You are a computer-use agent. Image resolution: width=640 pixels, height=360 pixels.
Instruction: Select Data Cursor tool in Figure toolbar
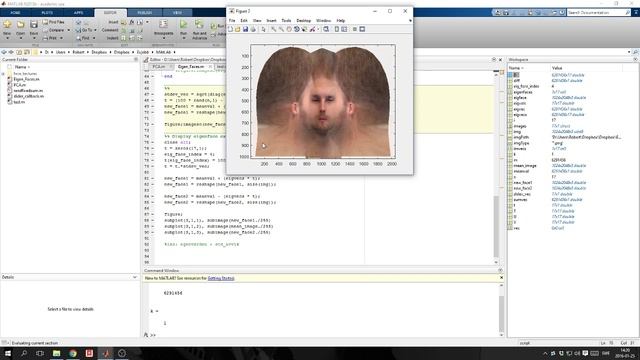click(x=304, y=29)
